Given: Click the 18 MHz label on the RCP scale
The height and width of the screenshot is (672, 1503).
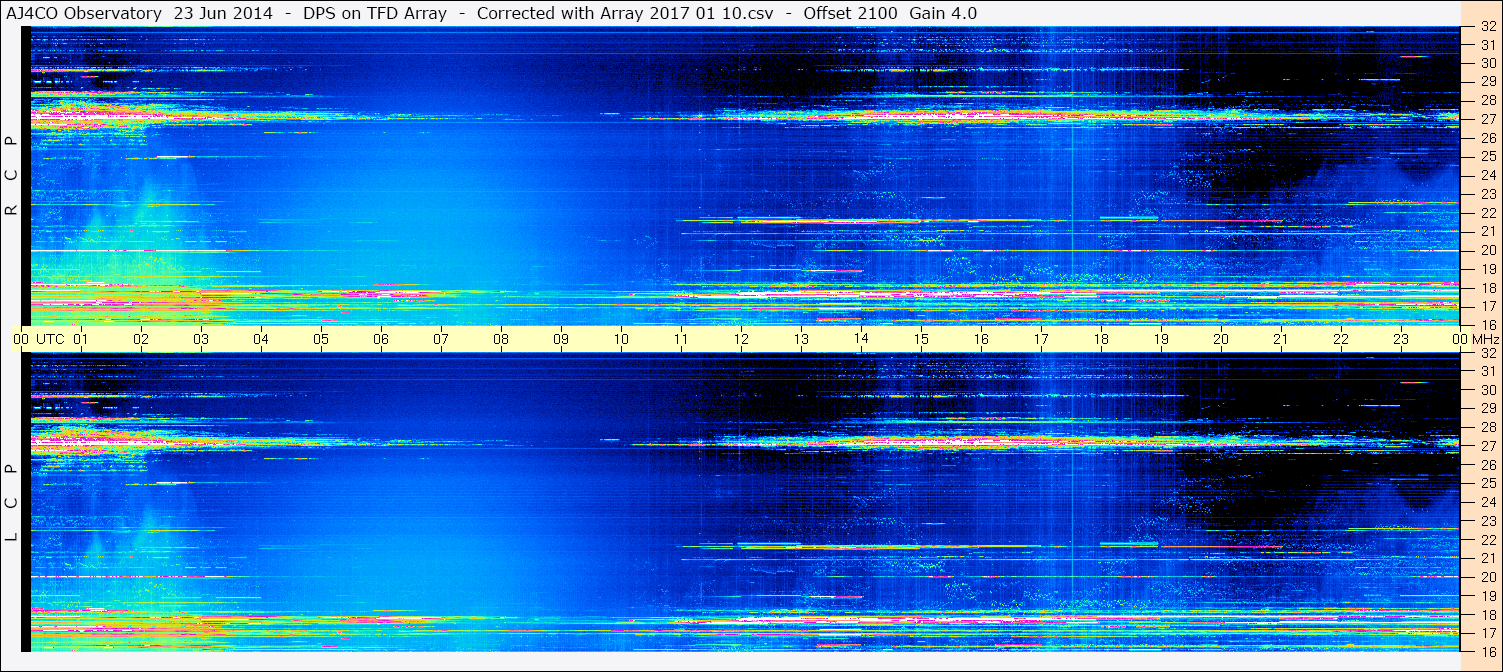Looking at the screenshot, I should click(1487, 288).
